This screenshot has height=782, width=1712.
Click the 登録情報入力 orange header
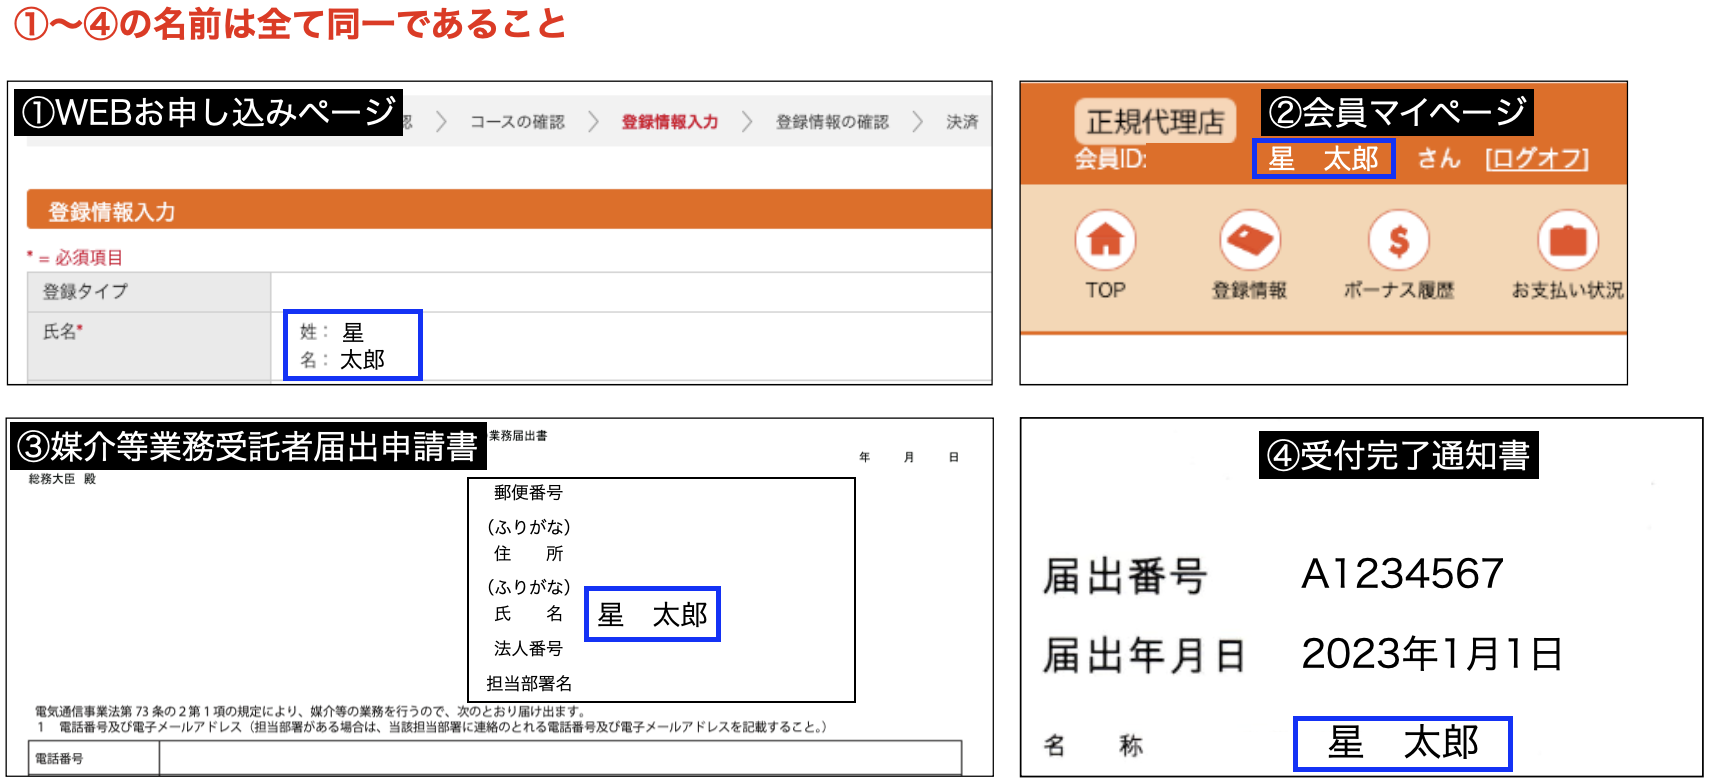(x=509, y=211)
